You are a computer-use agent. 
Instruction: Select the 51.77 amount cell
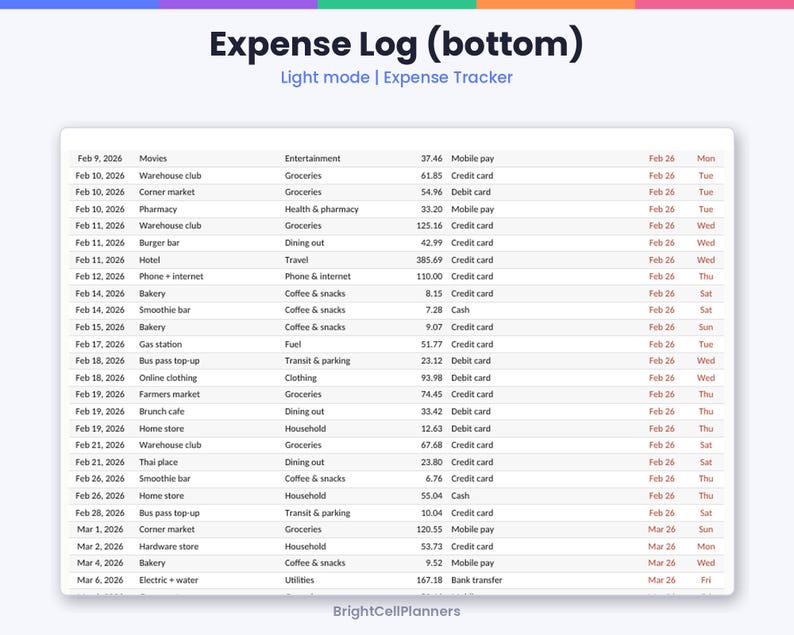(431, 344)
